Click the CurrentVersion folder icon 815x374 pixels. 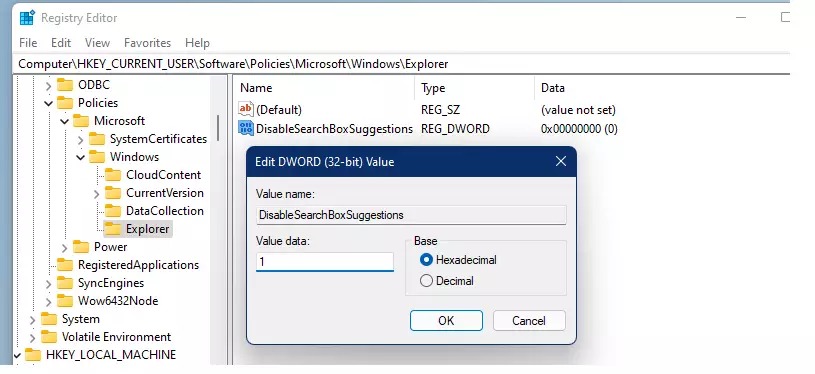click(113, 193)
